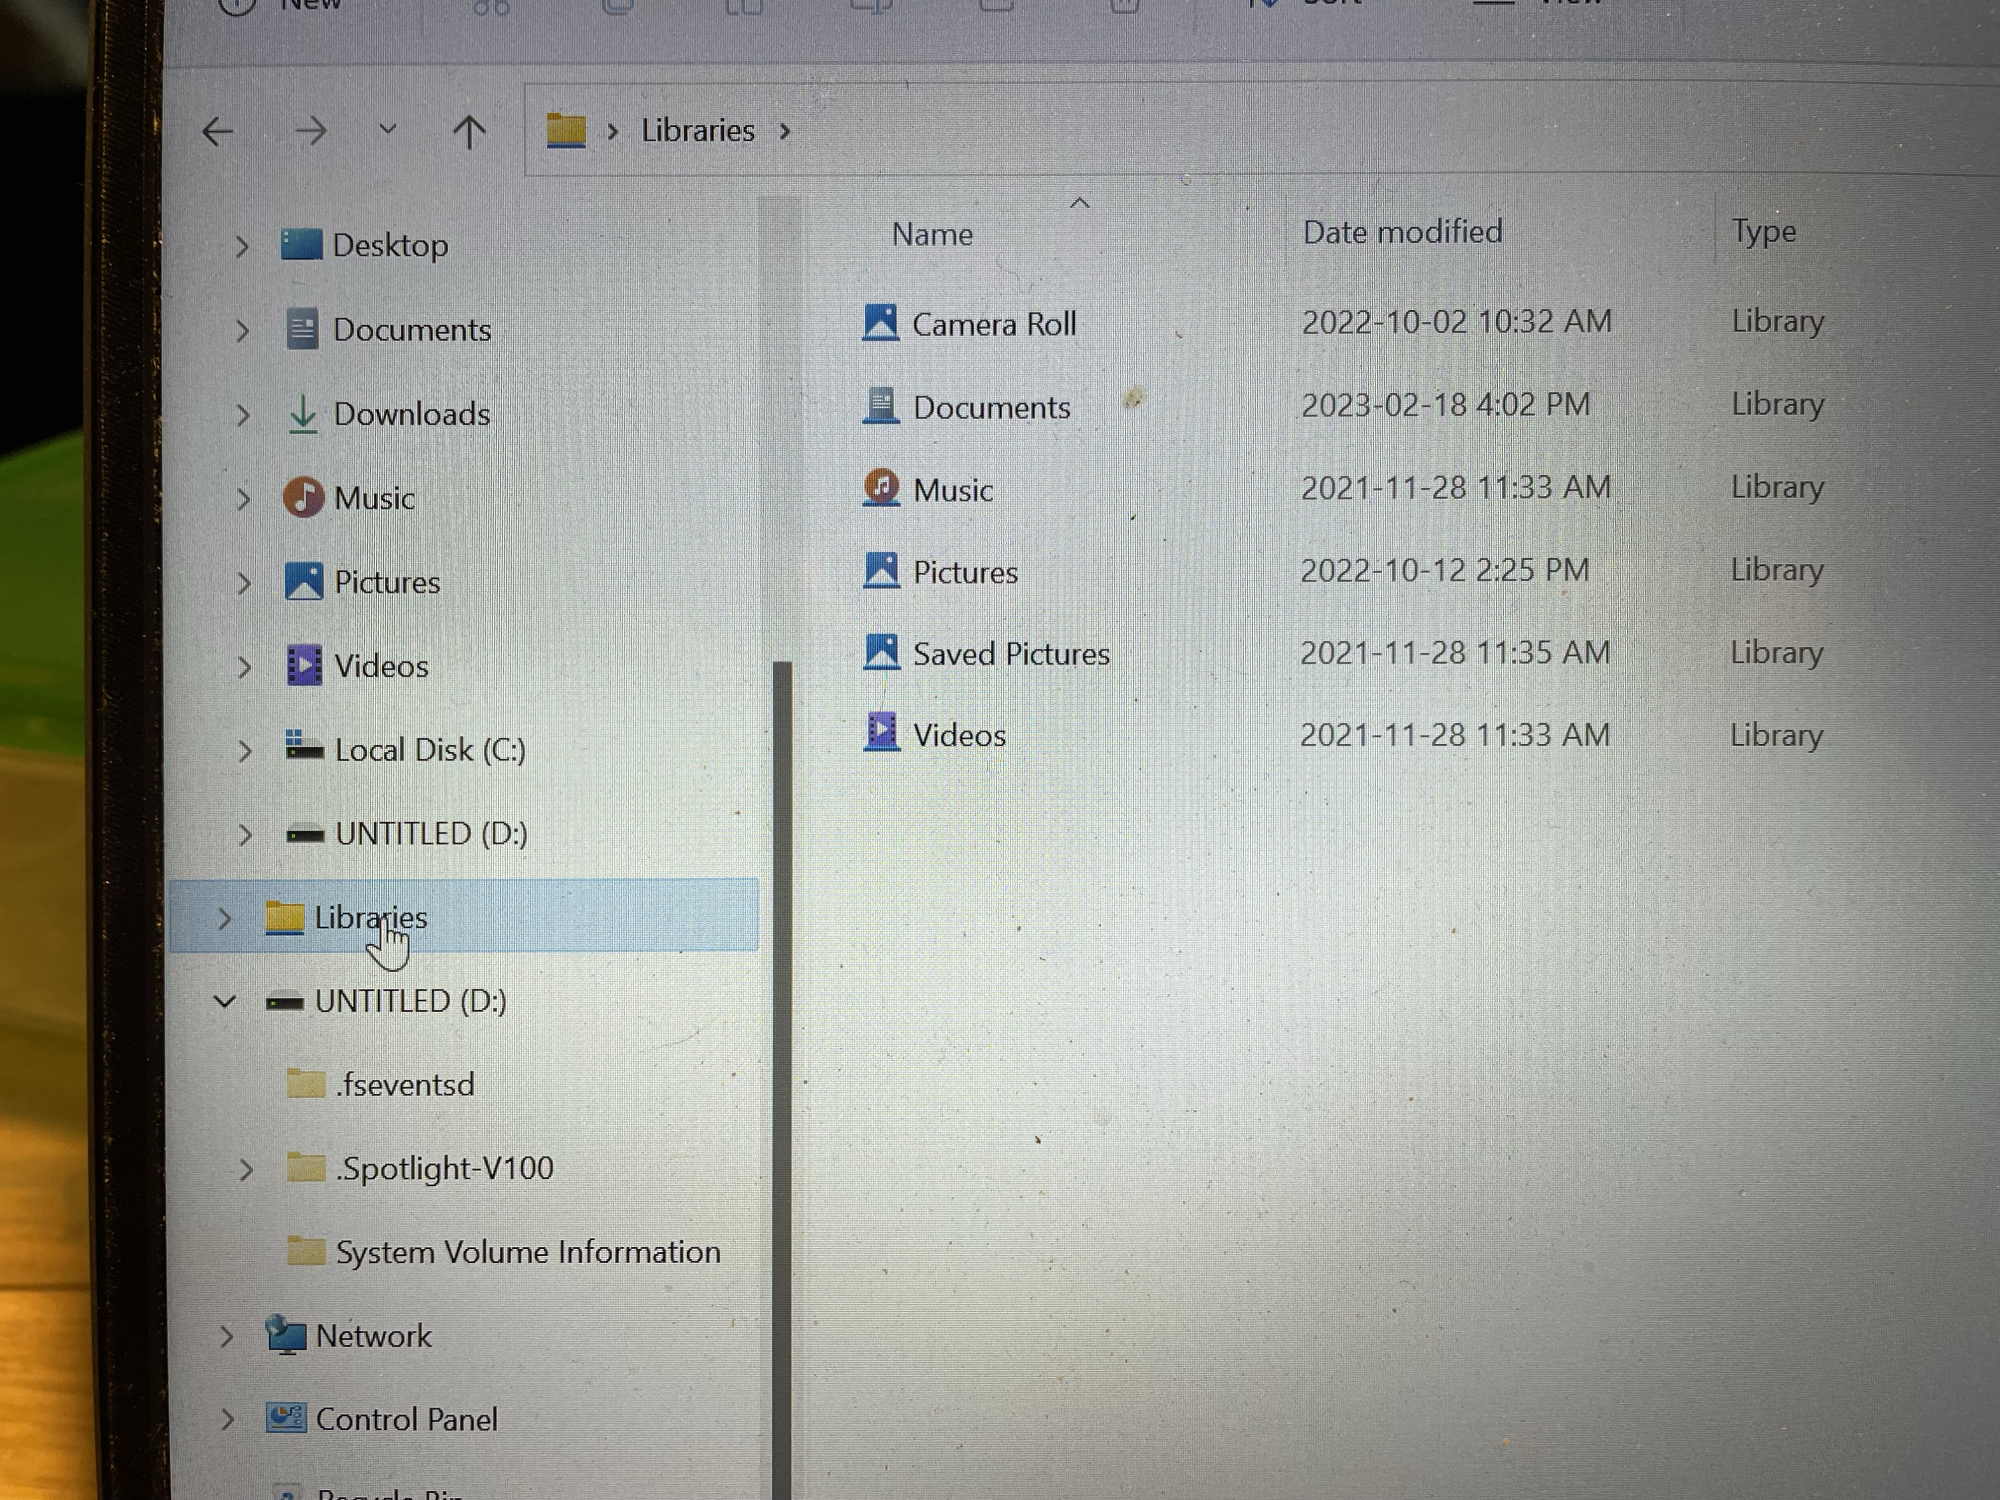This screenshot has height=1500, width=2000.
Task: Click the Up one level arrow
Action: [469, 131]
